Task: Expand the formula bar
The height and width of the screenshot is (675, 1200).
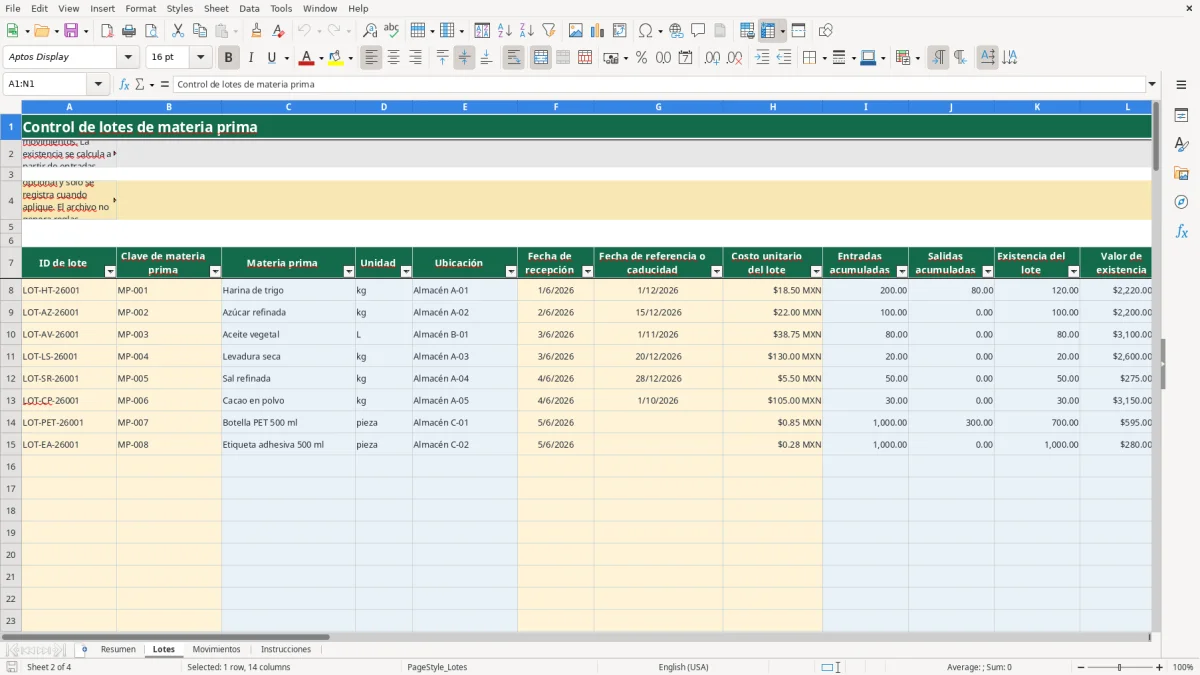Action: point(1152,84)
